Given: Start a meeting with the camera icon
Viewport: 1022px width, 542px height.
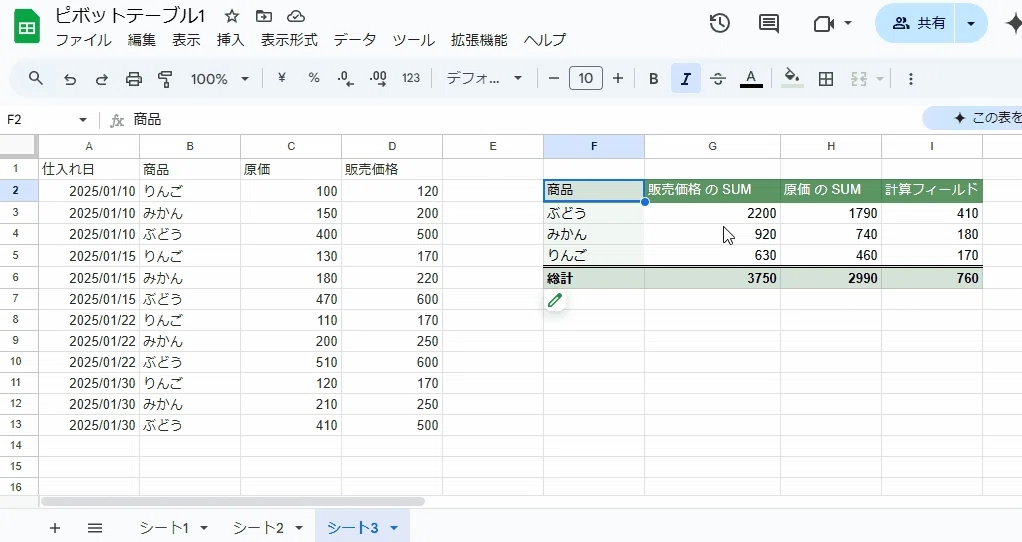Looking at the screenshot, I should click(x=824, y=24).
